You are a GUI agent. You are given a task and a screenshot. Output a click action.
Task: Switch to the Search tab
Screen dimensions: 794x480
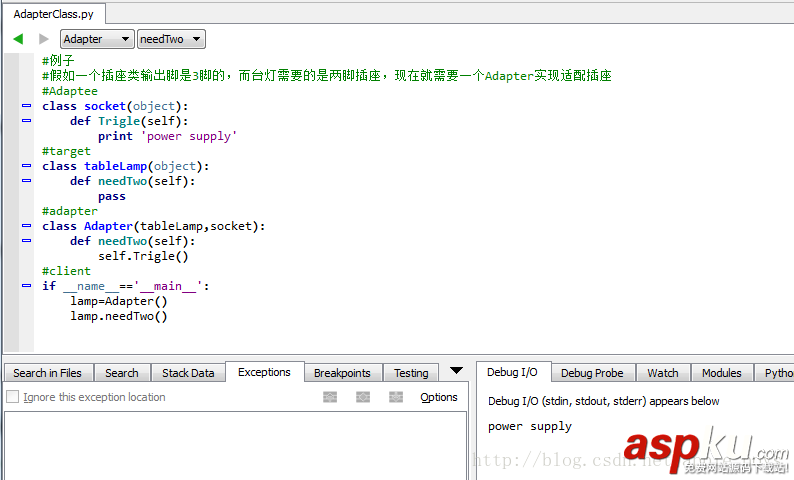coord(122,373)
